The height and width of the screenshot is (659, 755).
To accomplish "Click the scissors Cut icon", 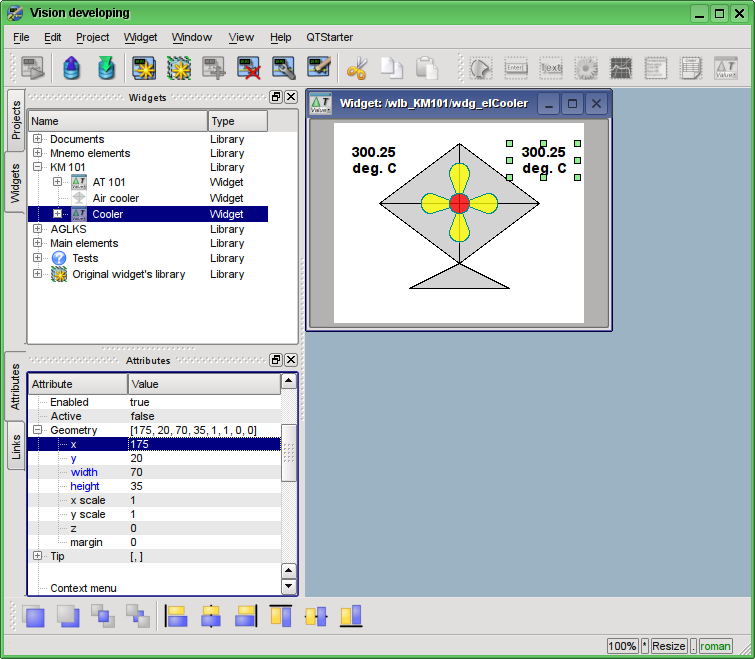I will [357, 68].
